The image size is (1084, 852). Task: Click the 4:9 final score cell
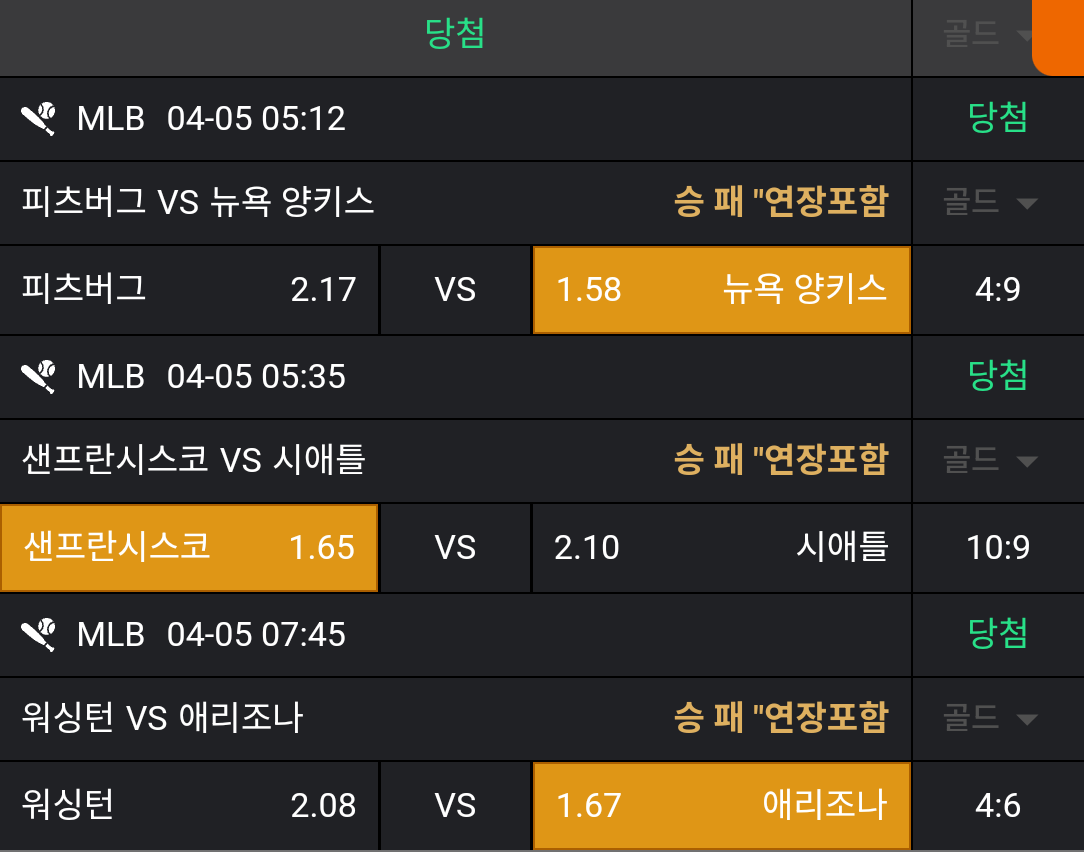(x=998, y=290)
